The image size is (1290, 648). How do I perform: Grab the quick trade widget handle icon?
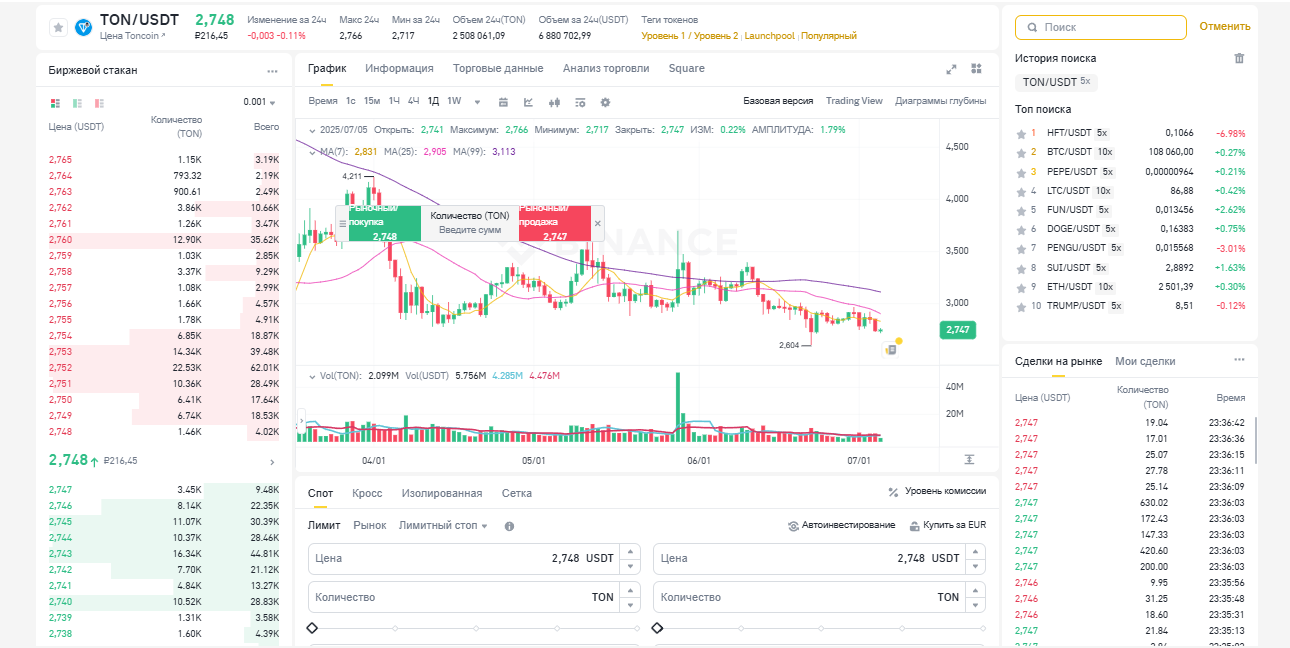342,224
